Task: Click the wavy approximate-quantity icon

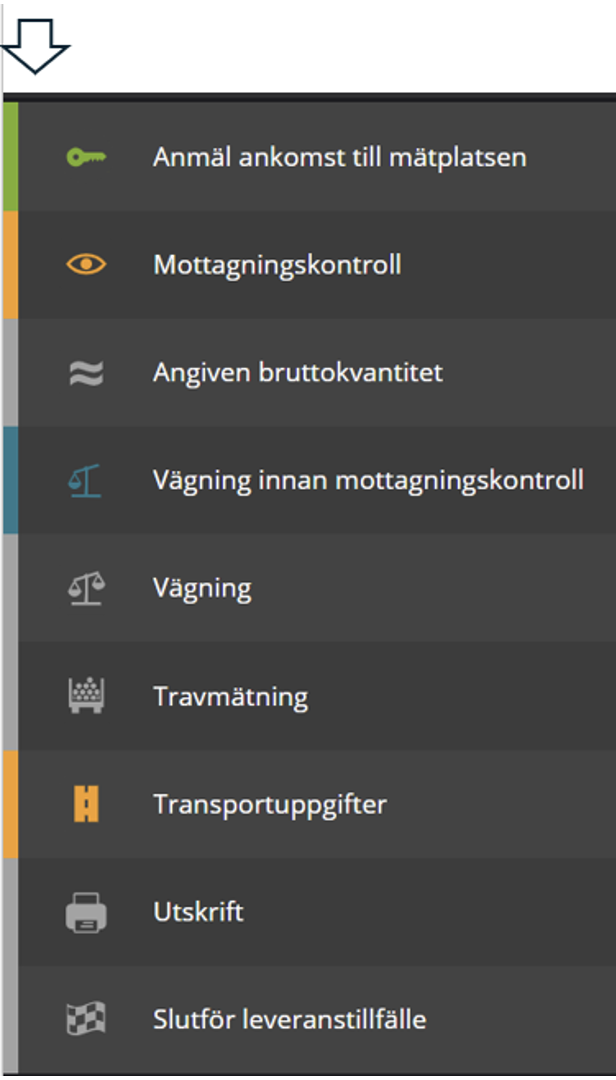Action: 86,373
